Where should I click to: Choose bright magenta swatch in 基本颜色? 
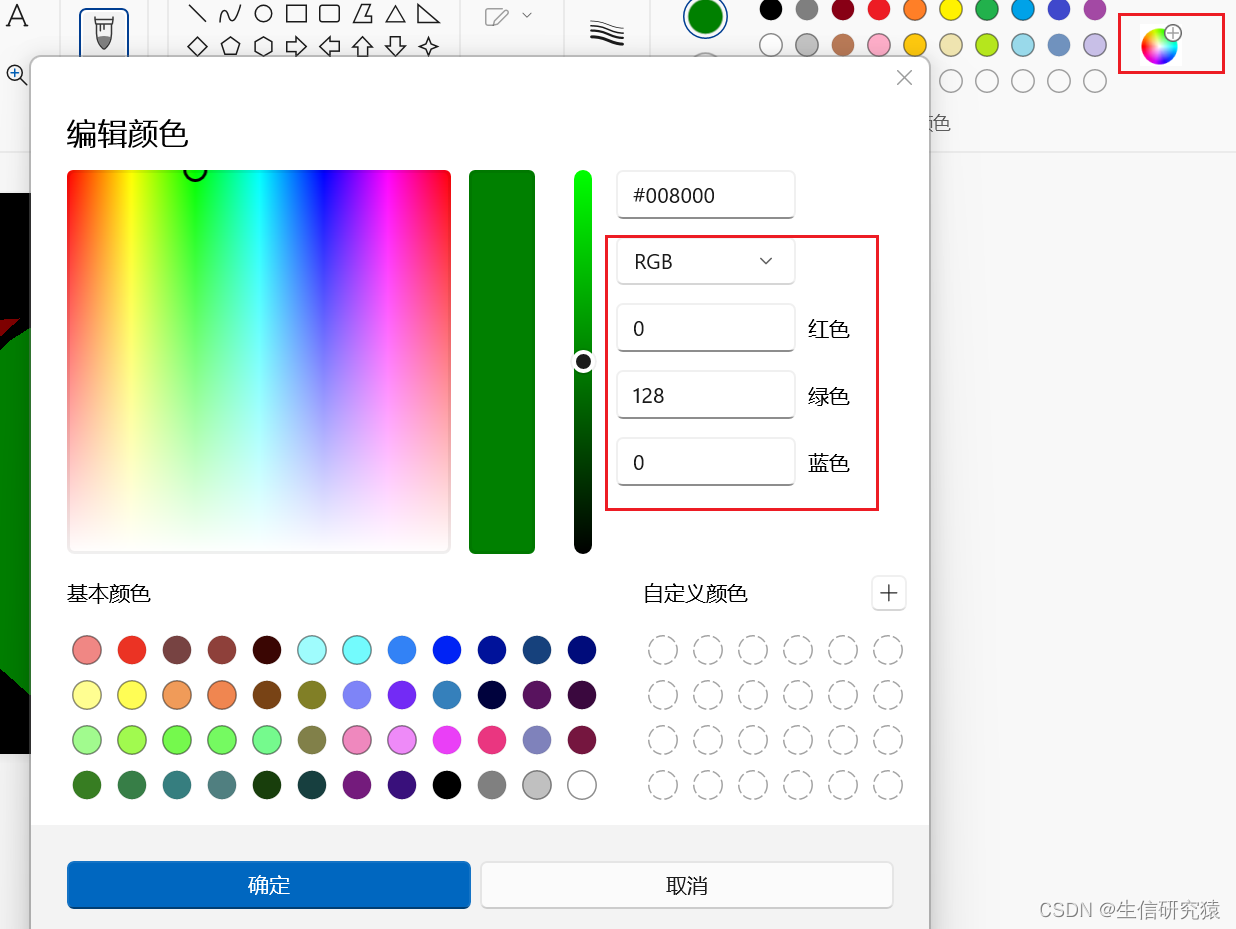tap(447, 740)
